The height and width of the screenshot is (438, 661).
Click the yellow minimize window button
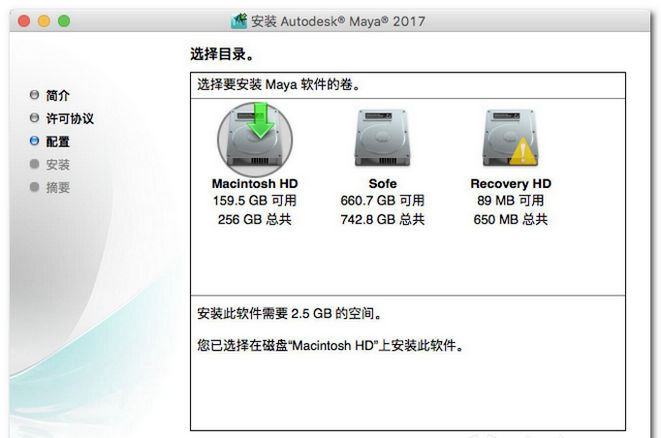pos(44,21)
